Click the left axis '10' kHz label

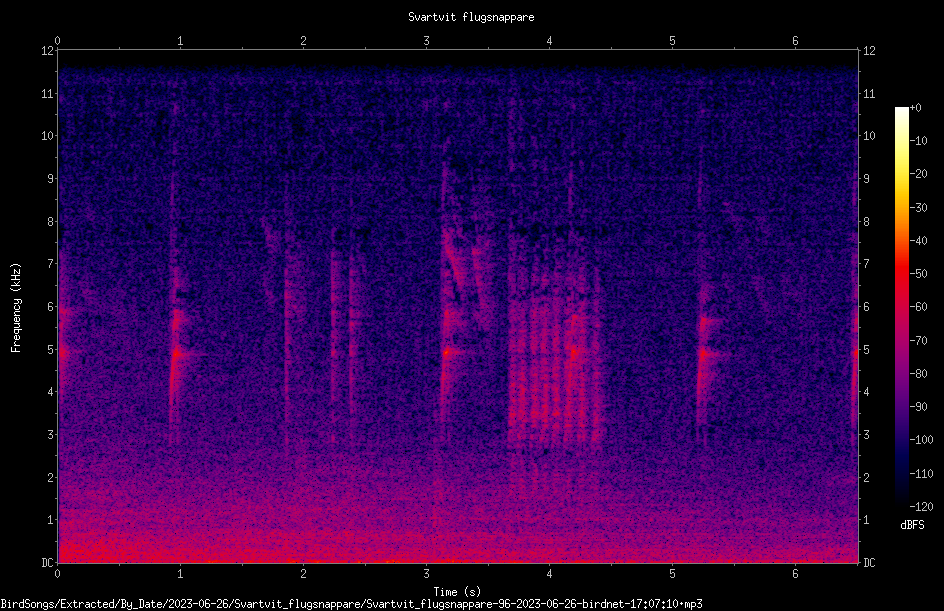click(48, 136)
